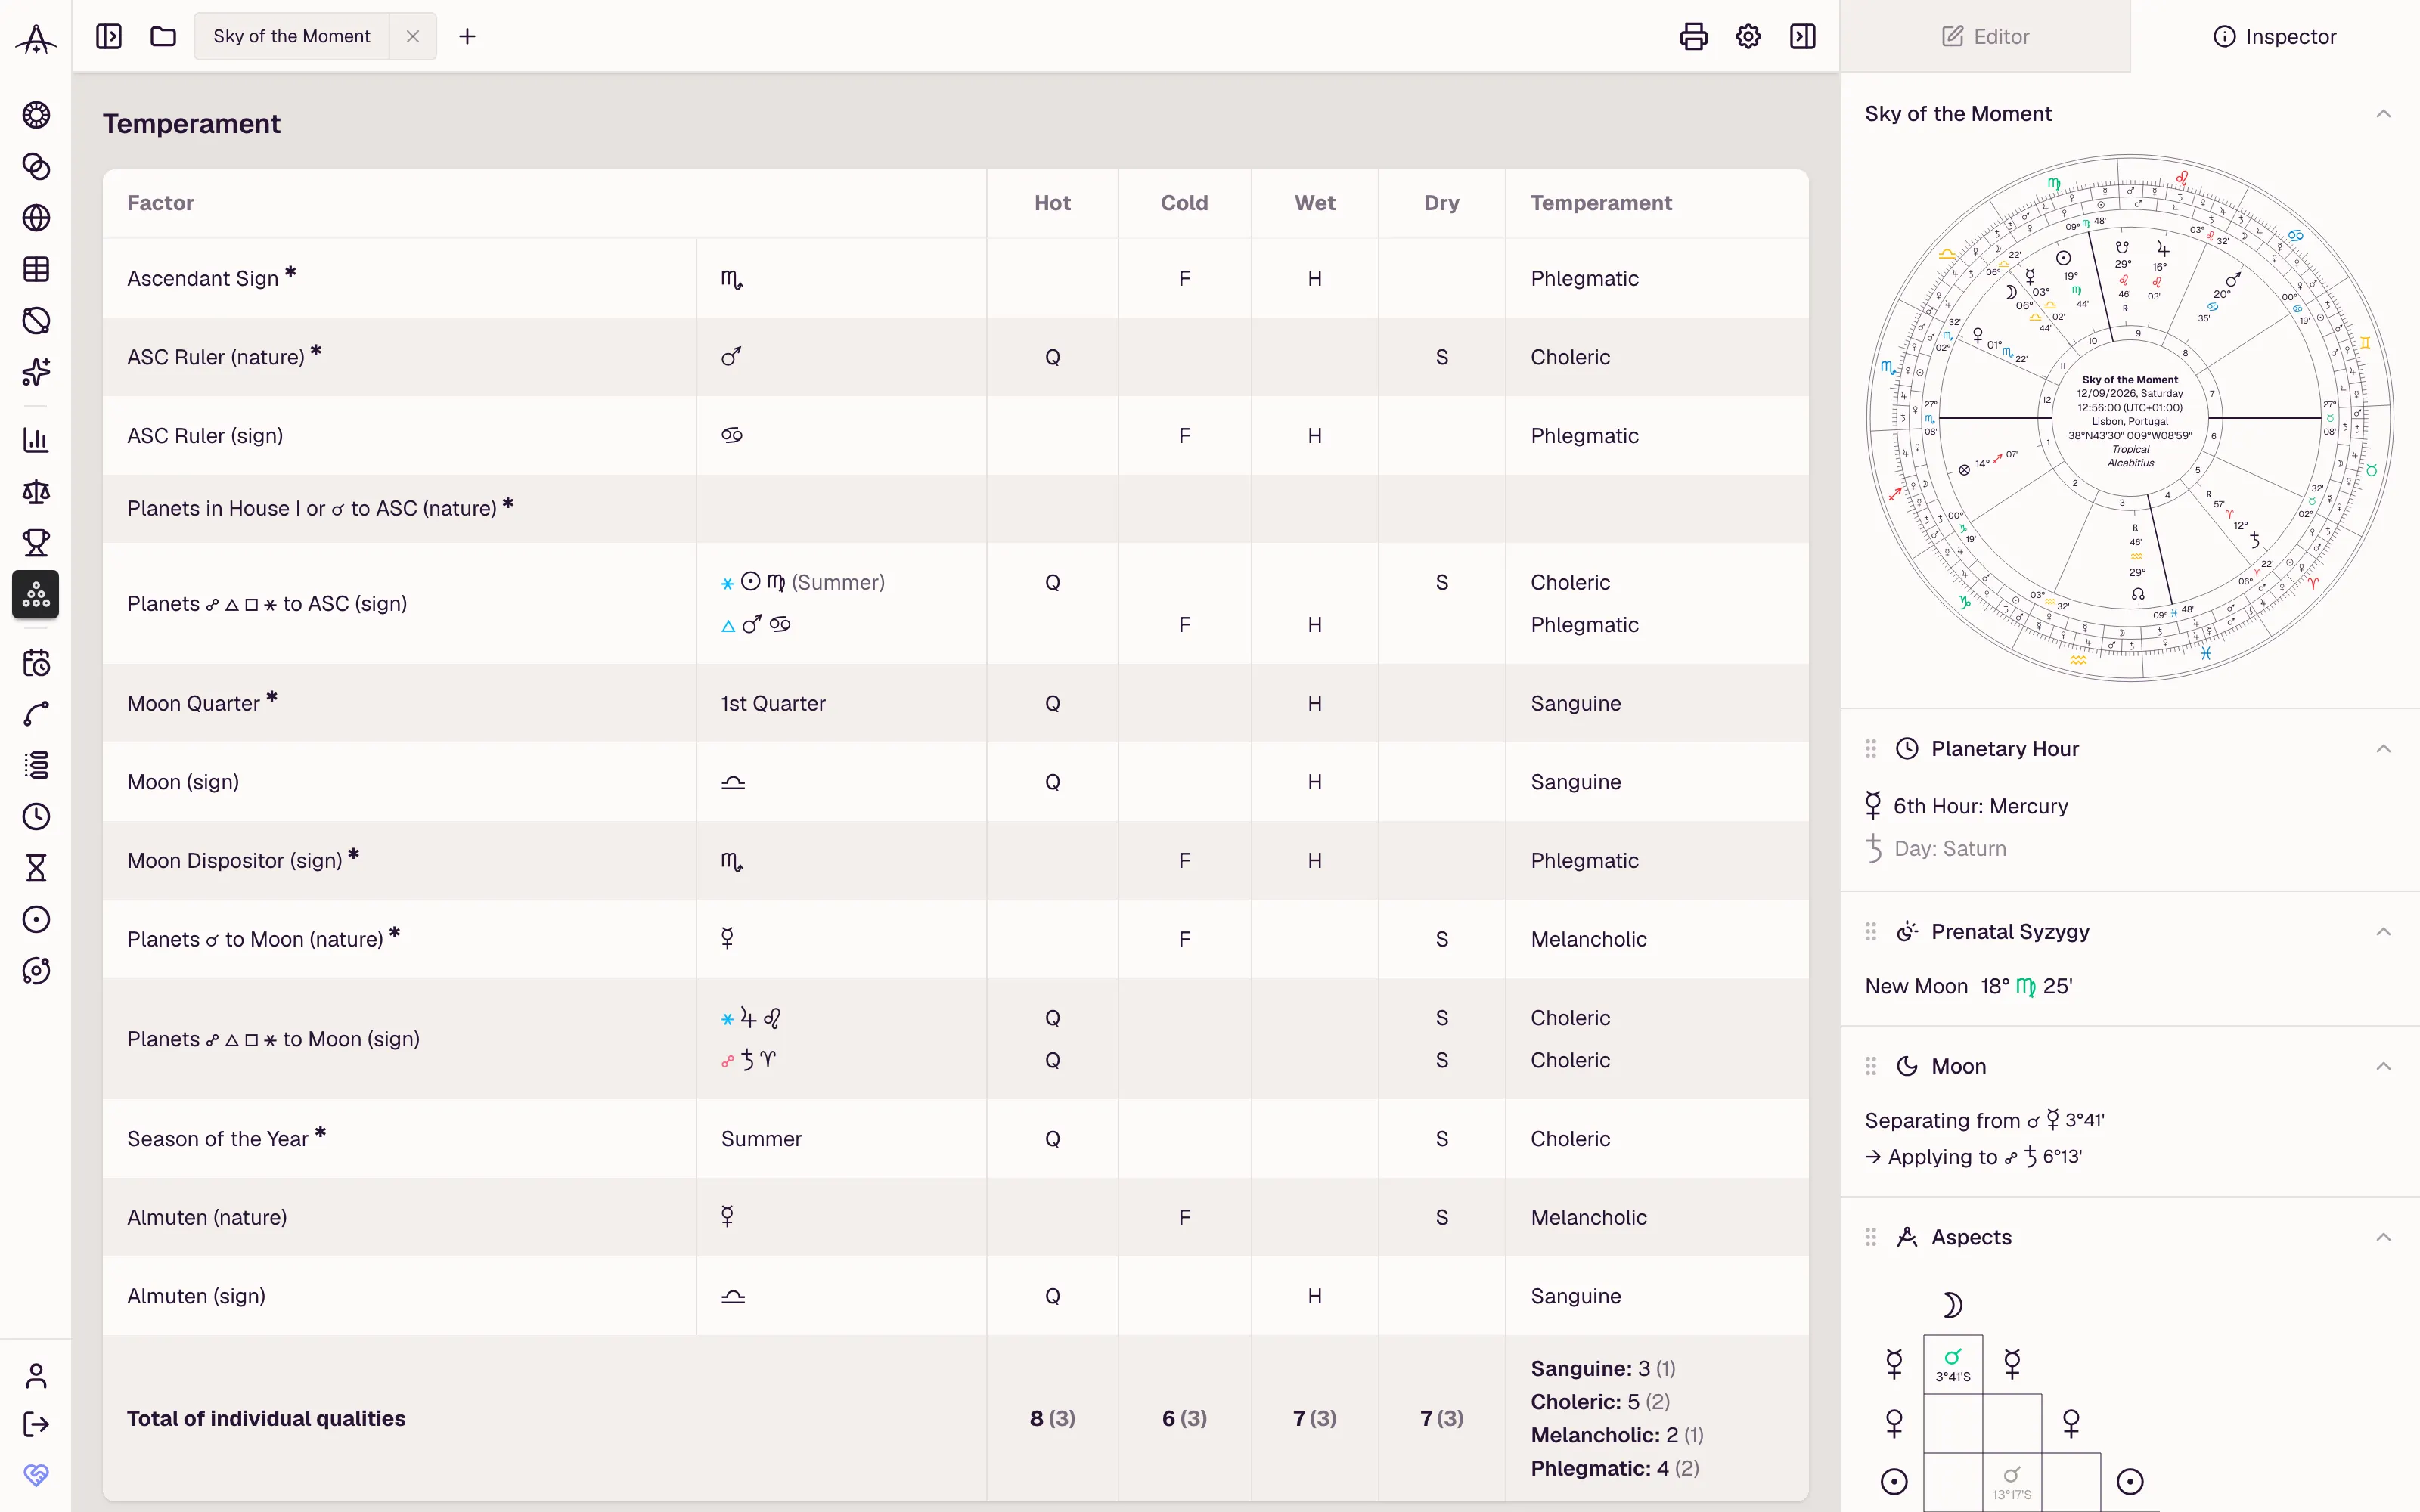Image resolution: width=2420 pixels, height=1512 pixels.
Task: Click the Season of the Year row
Action: point(955,1139)
